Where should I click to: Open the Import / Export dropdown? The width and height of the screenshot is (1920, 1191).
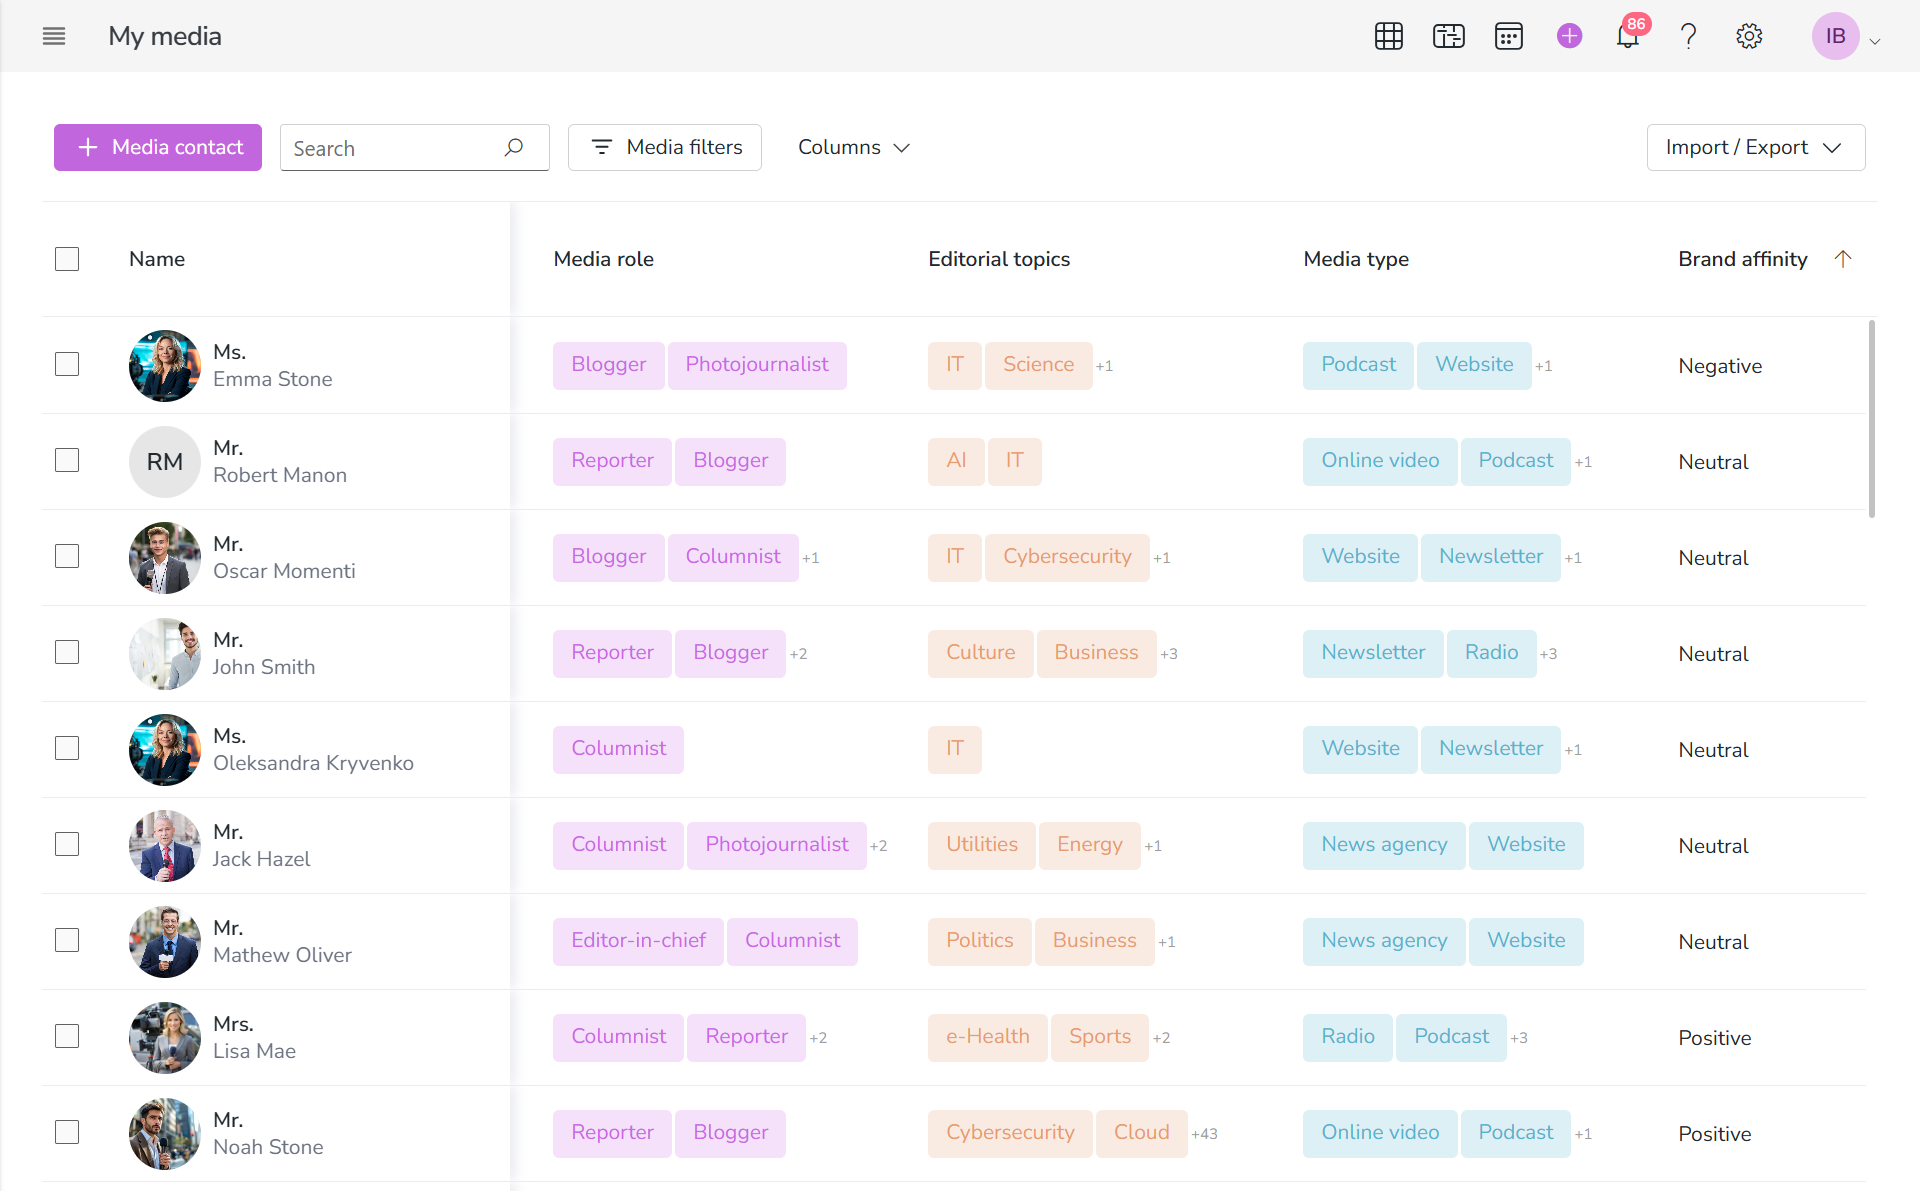pyautogui.click(x=1756, y=147)
